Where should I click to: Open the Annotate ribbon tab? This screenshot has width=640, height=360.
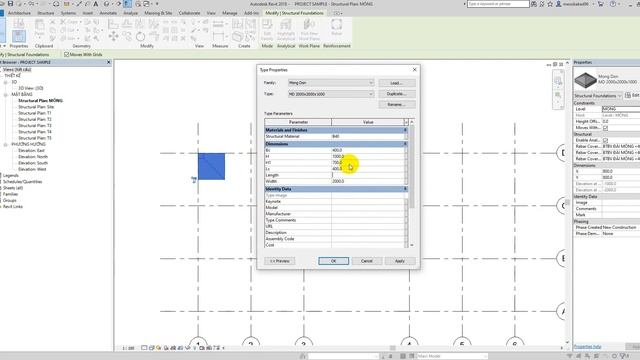[108, 13]
